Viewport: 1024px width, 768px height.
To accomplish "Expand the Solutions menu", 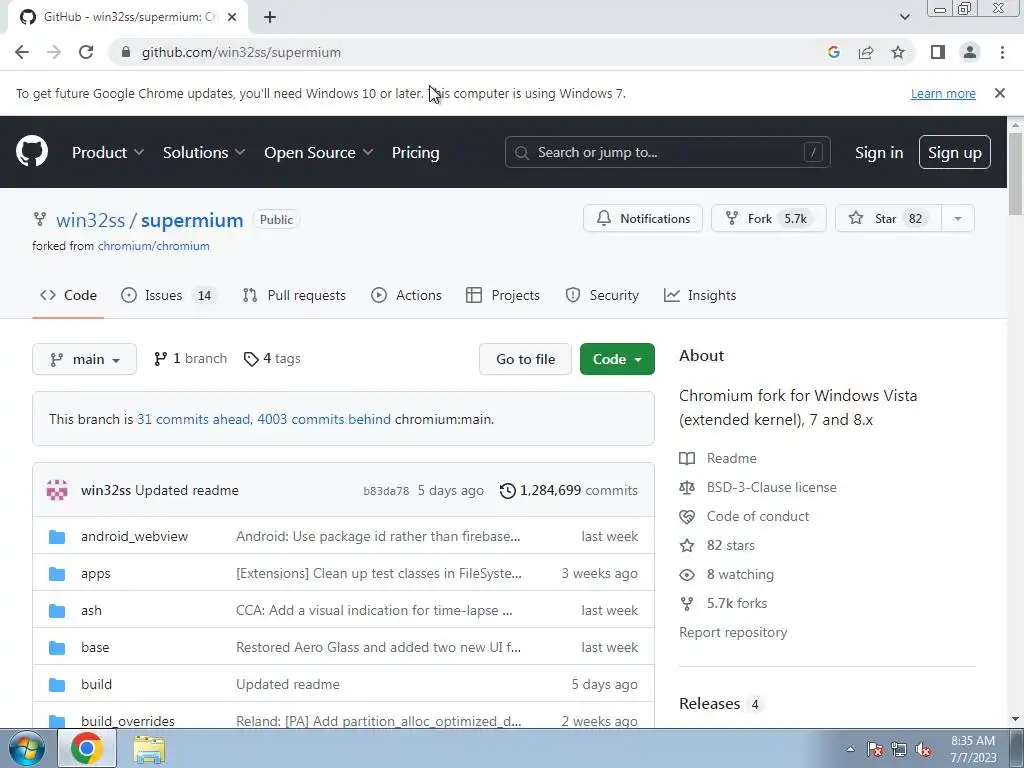I will point(204,152).
